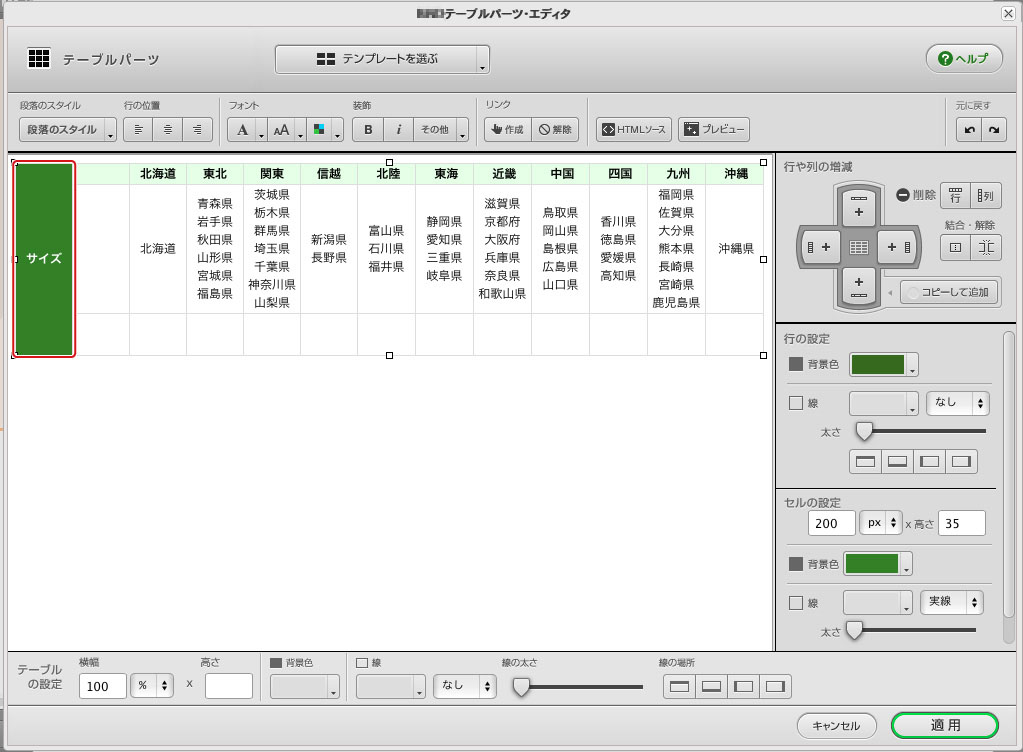Toggle cell background color (背景色) checkbox
The height and width of the screenshot is (752, 1023).
[796, 564]
